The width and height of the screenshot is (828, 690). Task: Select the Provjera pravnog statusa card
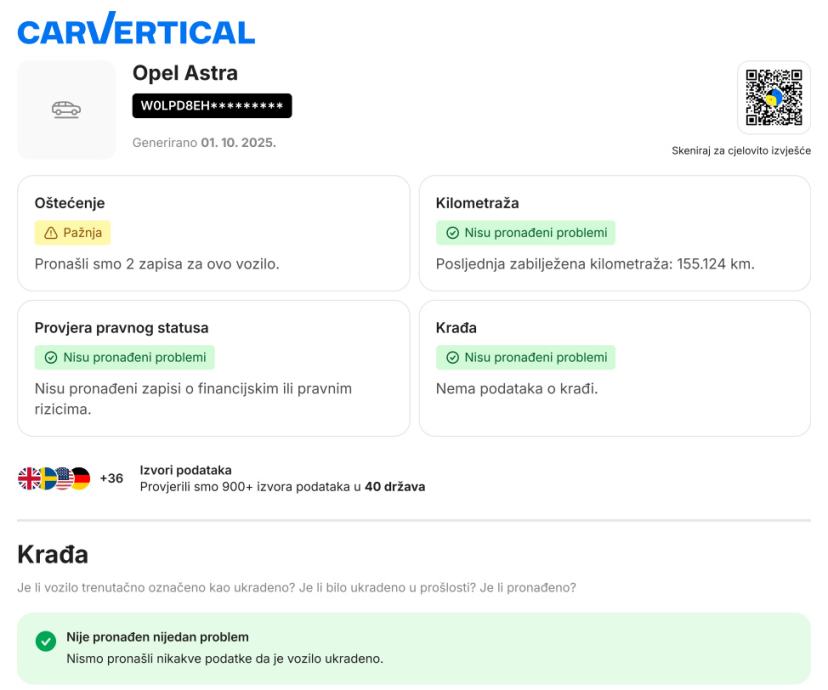(213, 368)
